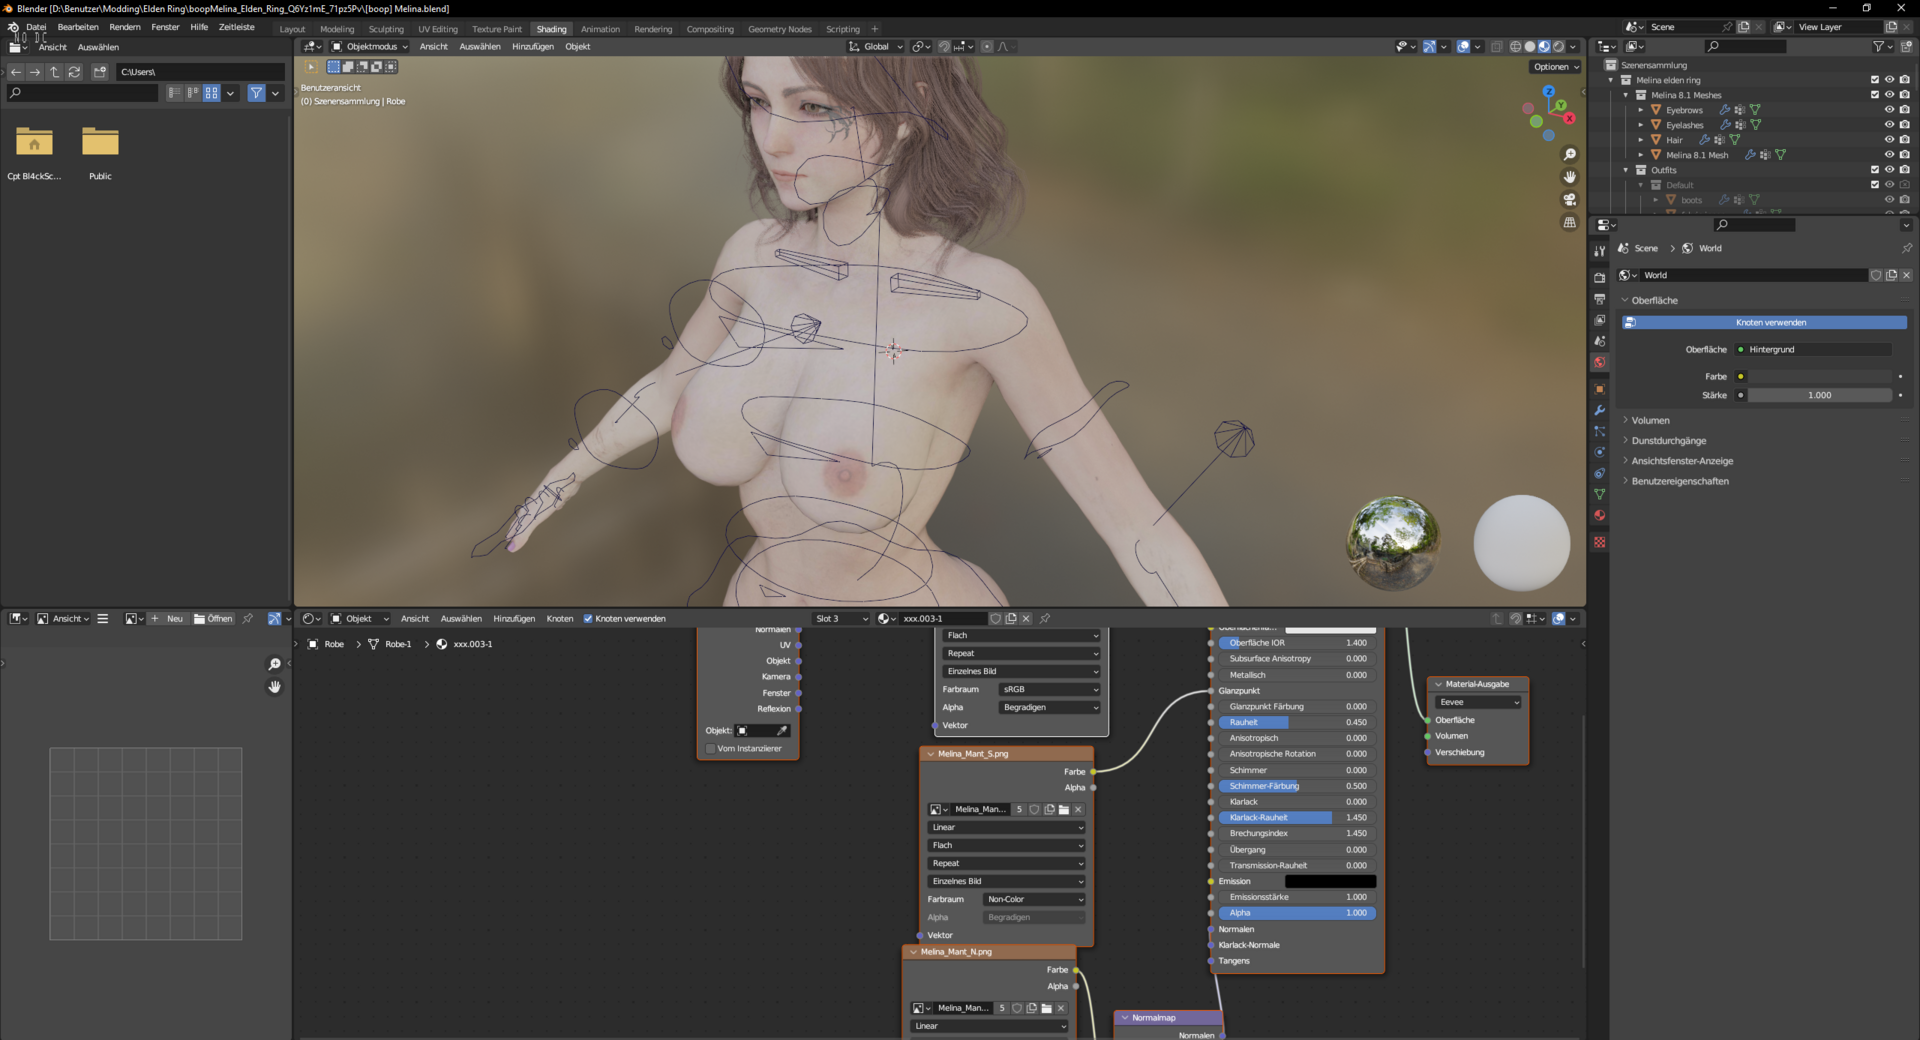The image size is (1920, 1040).
Task: Open the Knoten menu in node editor
Action: point(560,619)
